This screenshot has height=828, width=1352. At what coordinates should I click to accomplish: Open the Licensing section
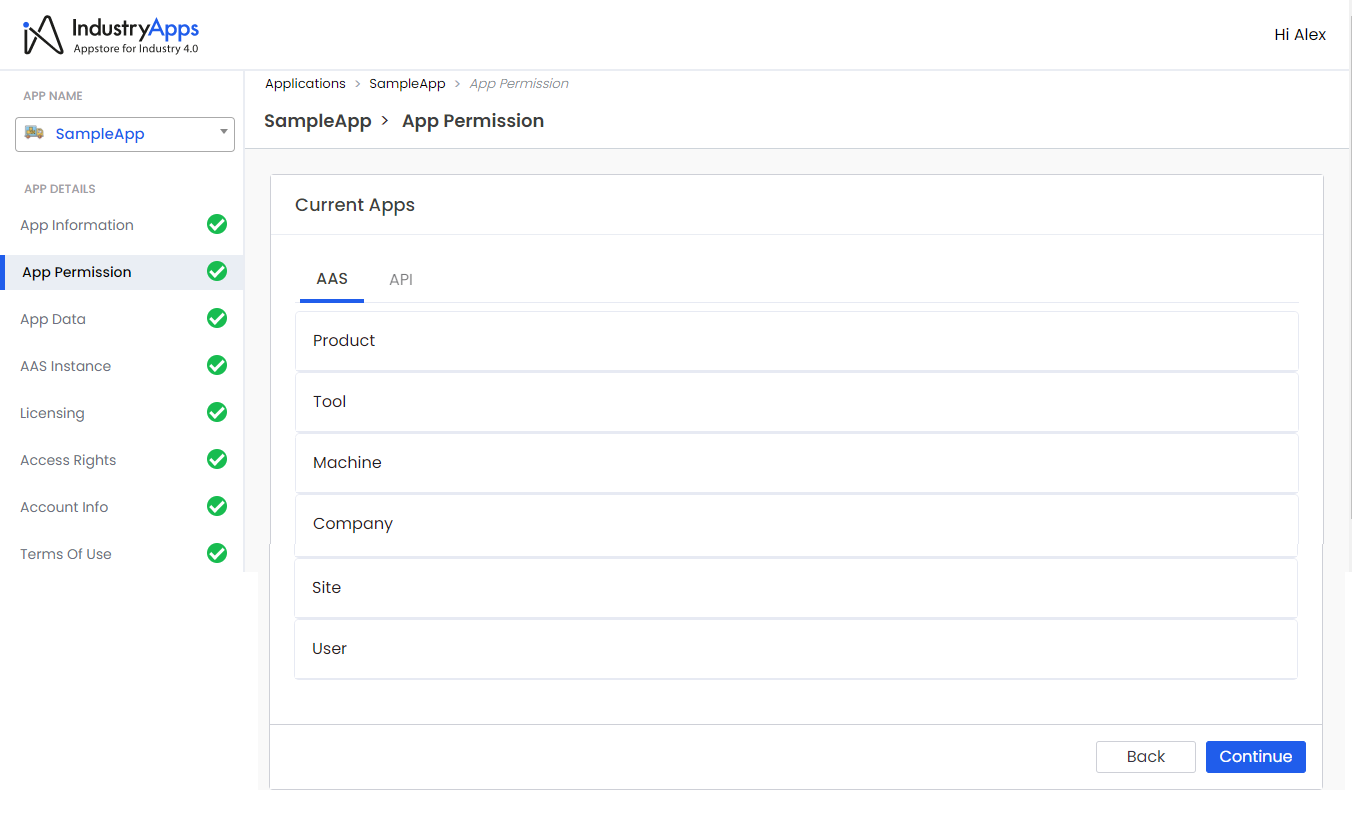coord(52,413)
